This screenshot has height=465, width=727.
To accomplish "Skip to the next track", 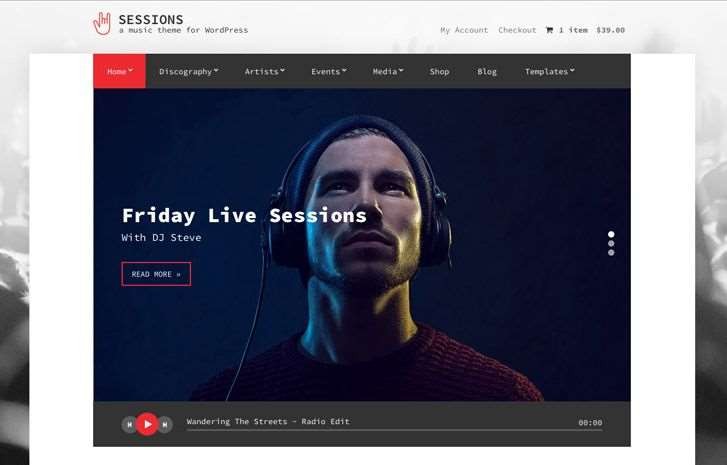I will [x=166, y=424].
